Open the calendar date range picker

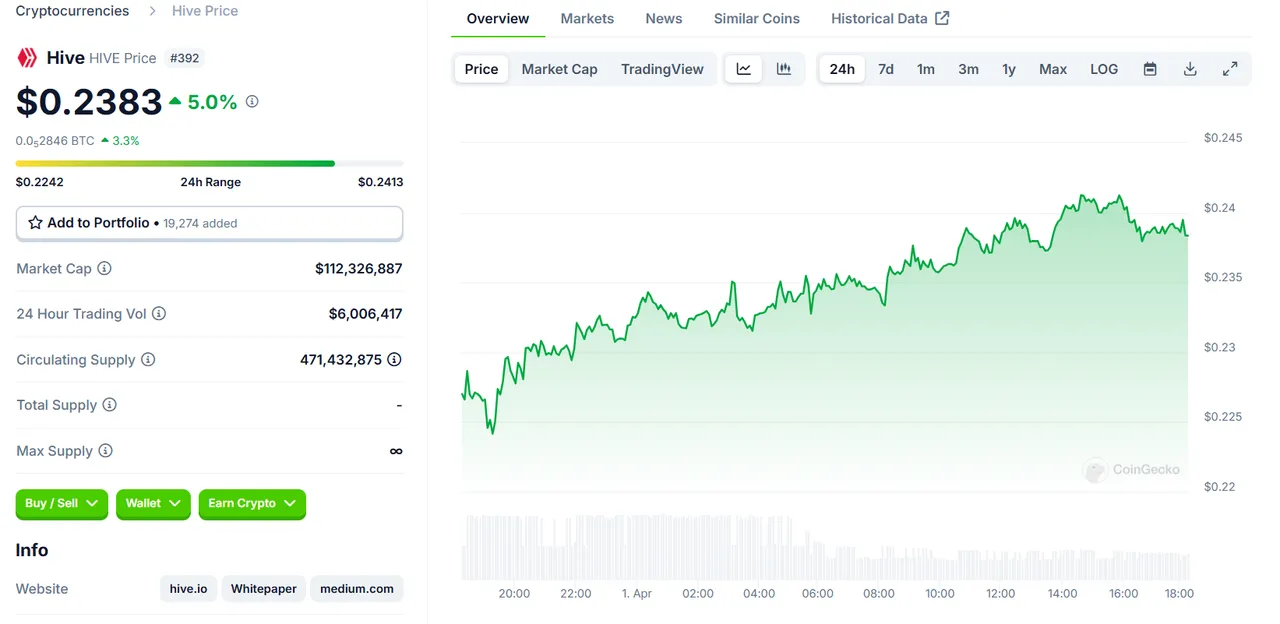coord(1150,69)
